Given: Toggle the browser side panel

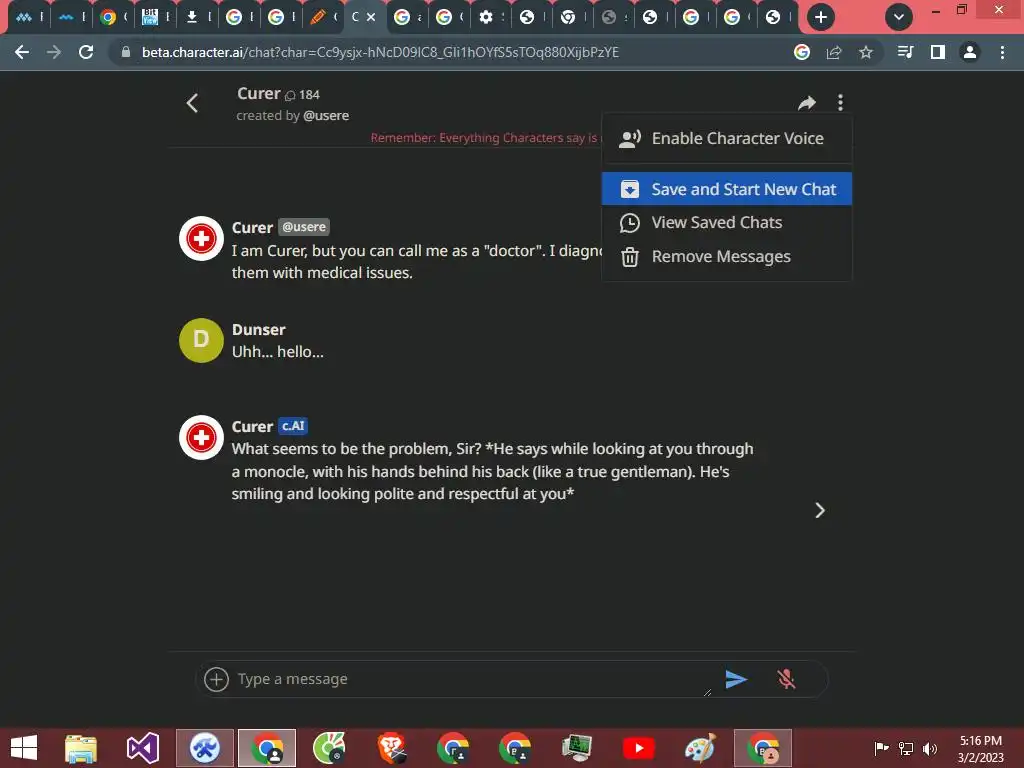Looking at the screenshot, I should point(938,52).
